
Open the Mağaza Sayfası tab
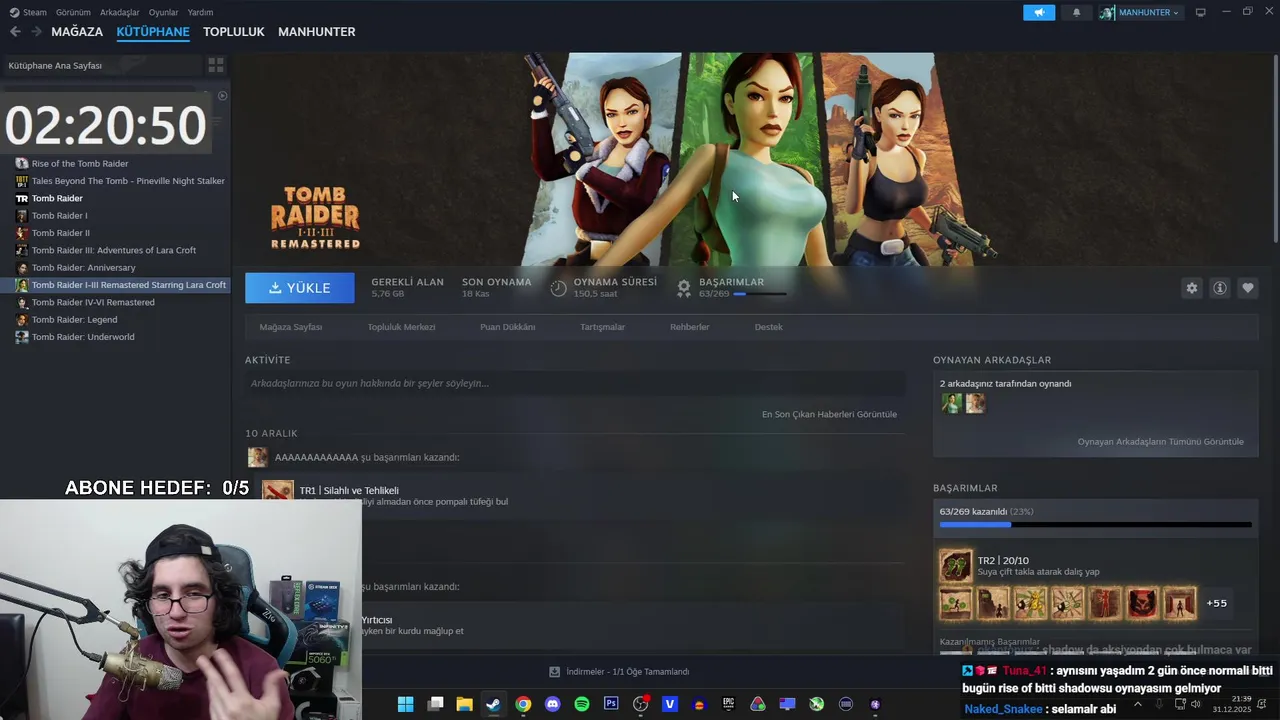pyautogui.click(x=291, y=327)
